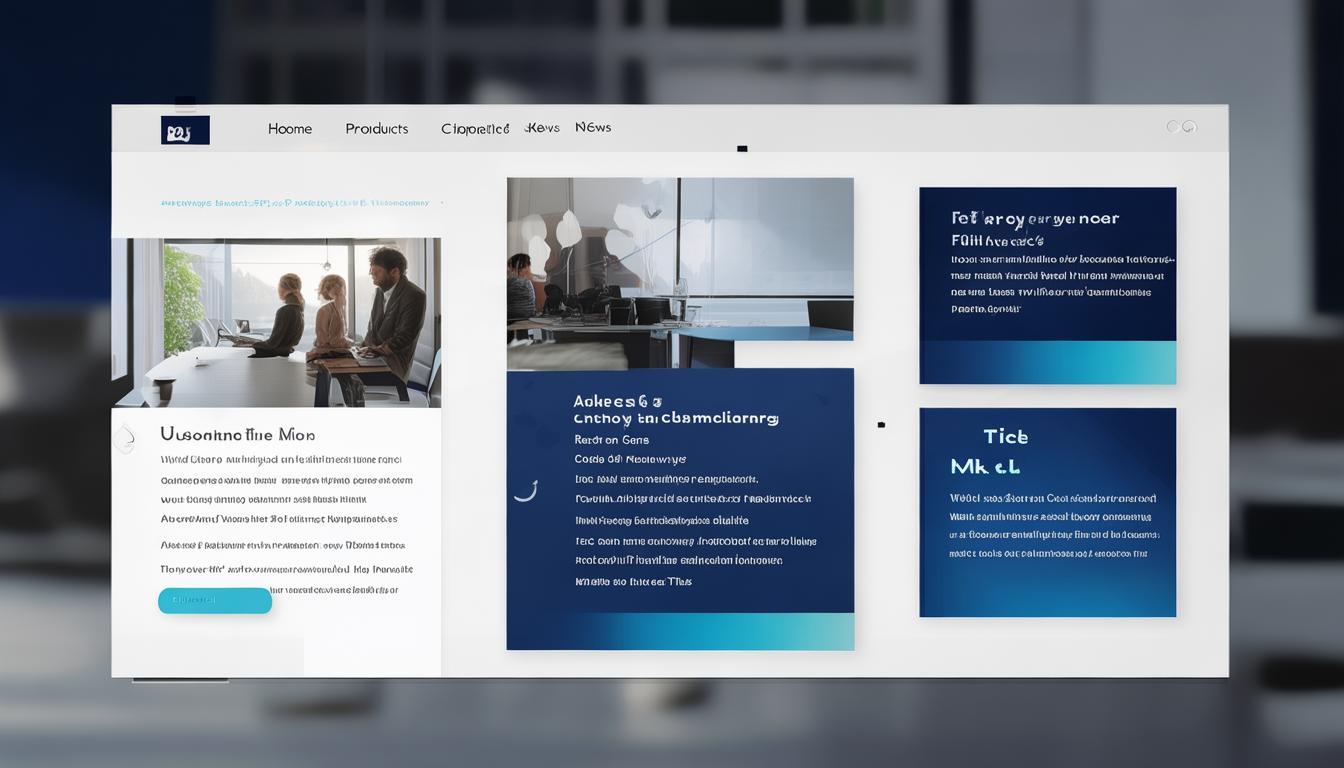
Task: Select the "Usoonine the Mion" heading
Action: (x=238, y=435)
